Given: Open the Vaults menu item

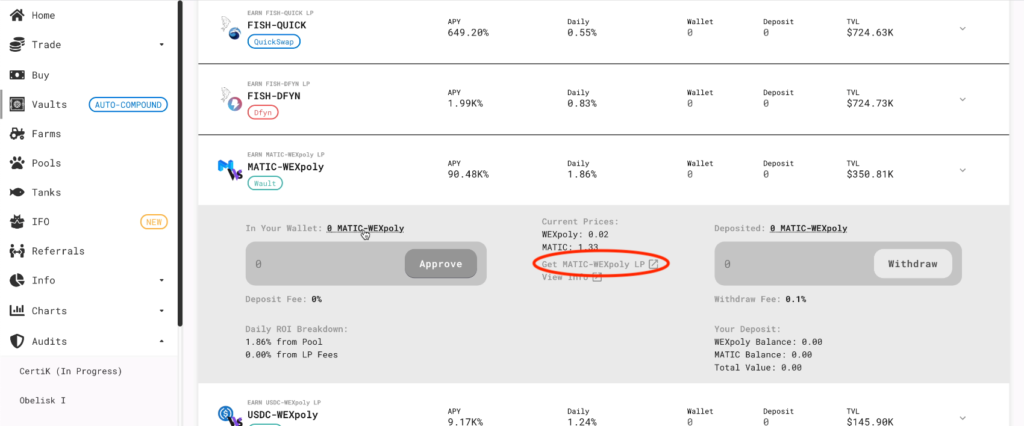Looking at the screenshot, I should click(x=89, y=105).
